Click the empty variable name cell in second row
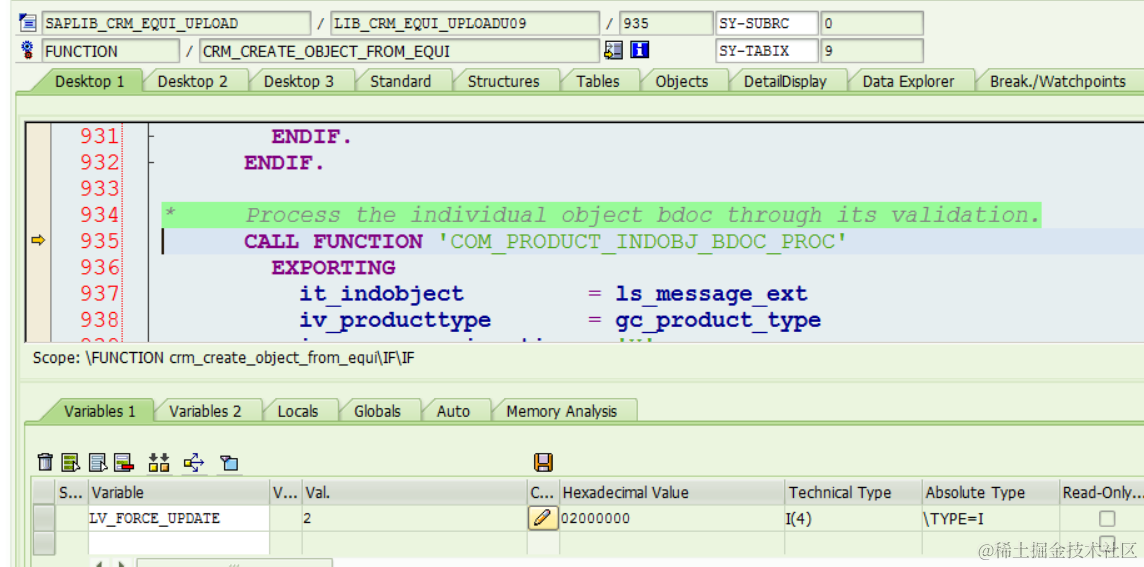The width and height of the screenshot is (1144, 567). coord(179,543)
